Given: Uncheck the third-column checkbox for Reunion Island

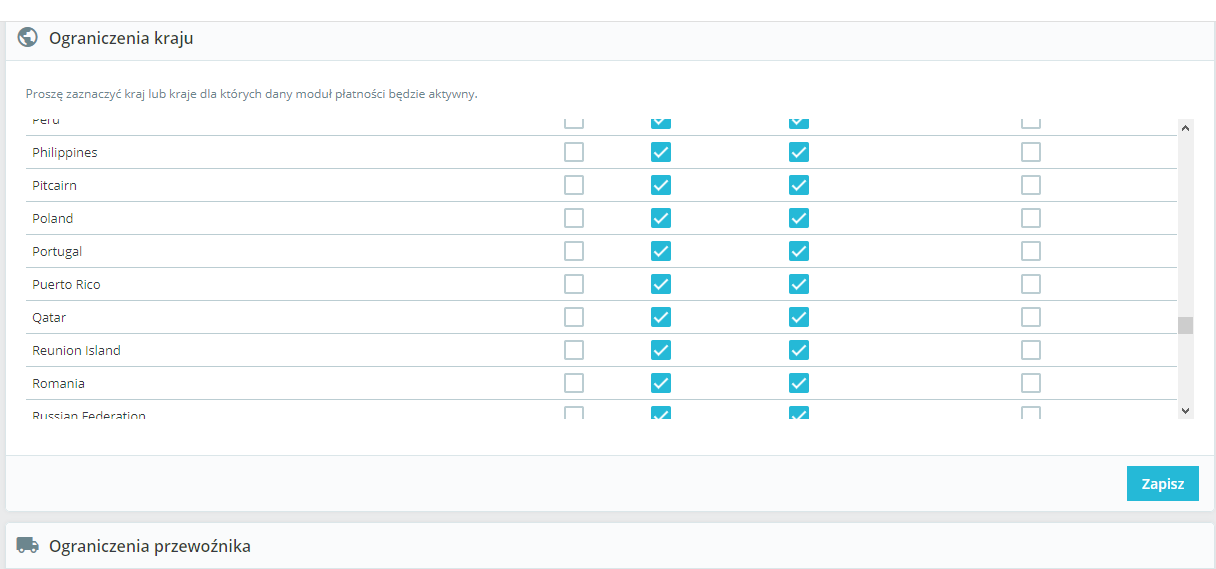Looking at the screenshot, I should click(799, 350).
